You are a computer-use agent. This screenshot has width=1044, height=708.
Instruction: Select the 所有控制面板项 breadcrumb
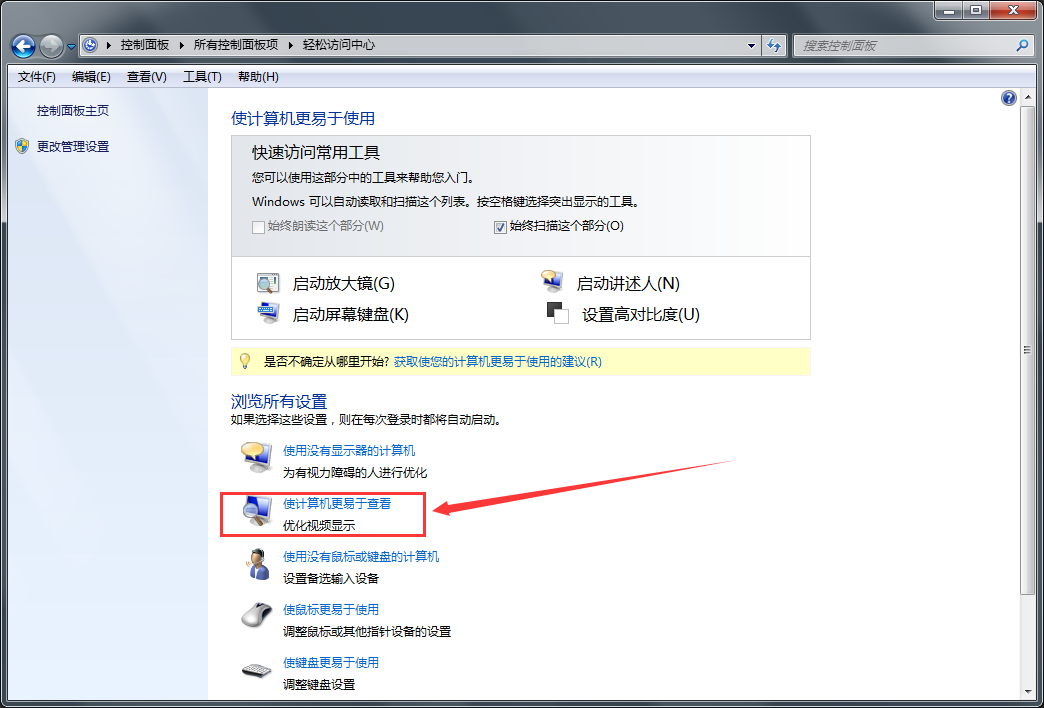tap(236, 45)
